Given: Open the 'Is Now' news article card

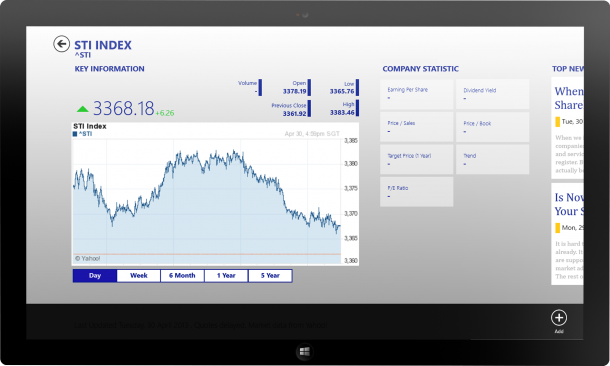Looking at the screenshot, I should [x=567, y=234].
